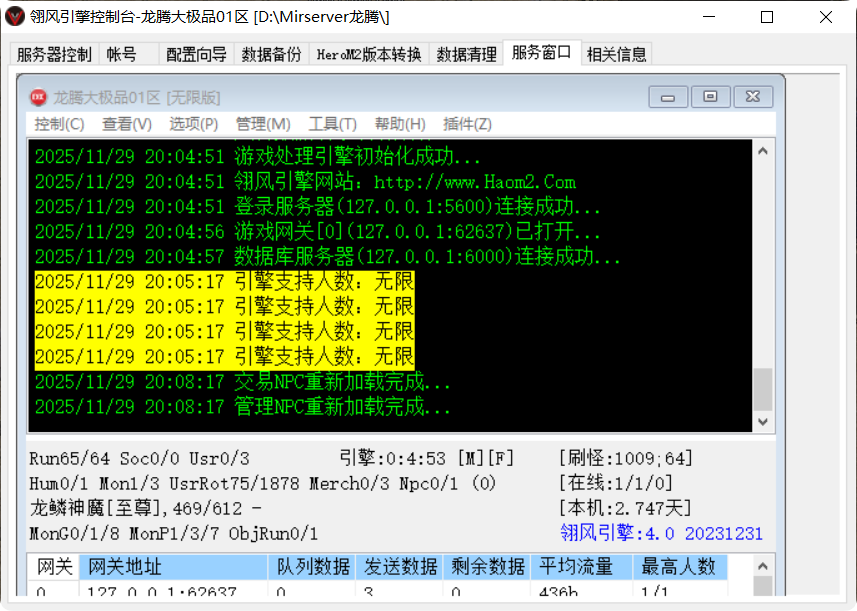857x611 pixels.
Task: Switch to the 数据备份 tab
Action: (x=273, y=55)
